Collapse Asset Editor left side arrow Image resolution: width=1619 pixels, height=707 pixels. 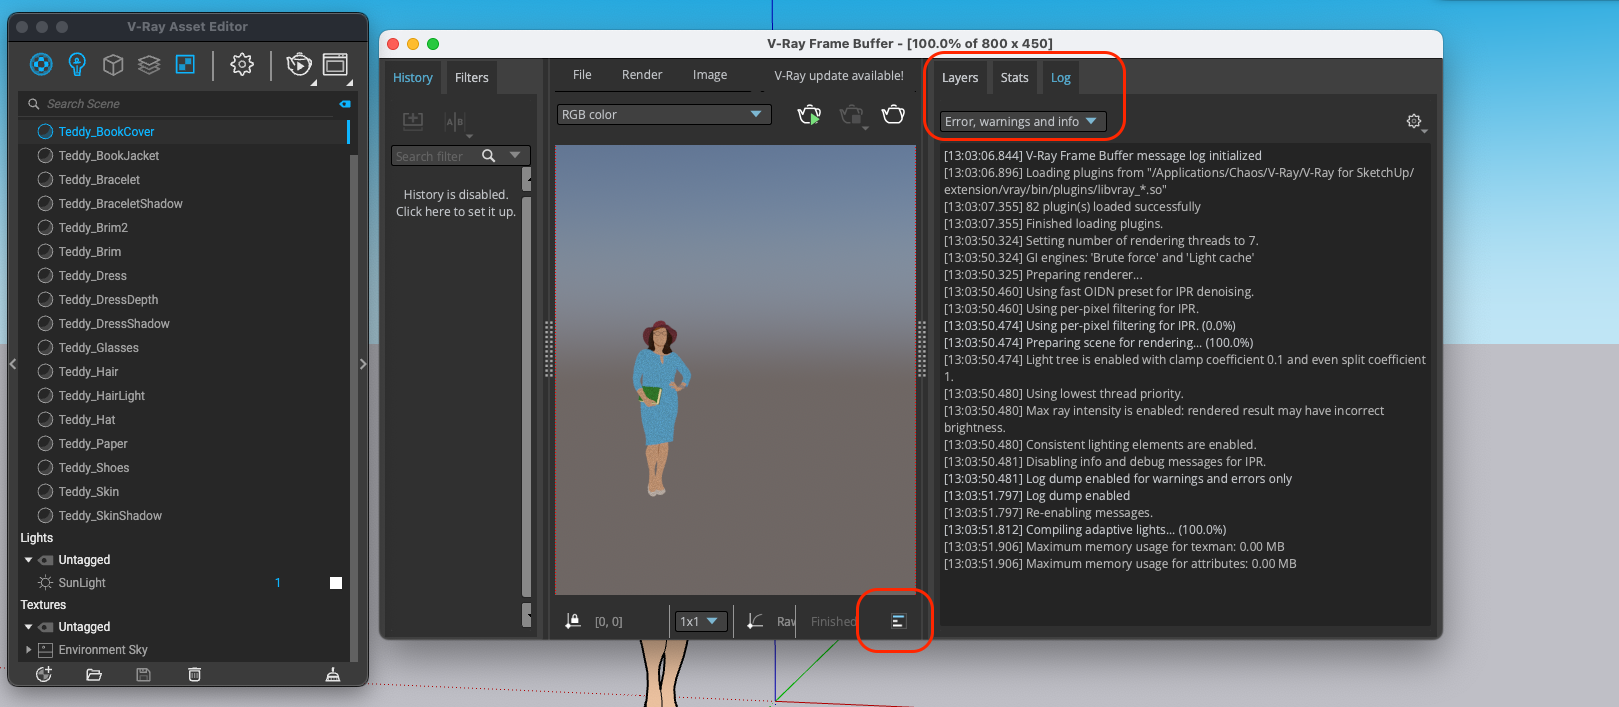coord(13,364)
